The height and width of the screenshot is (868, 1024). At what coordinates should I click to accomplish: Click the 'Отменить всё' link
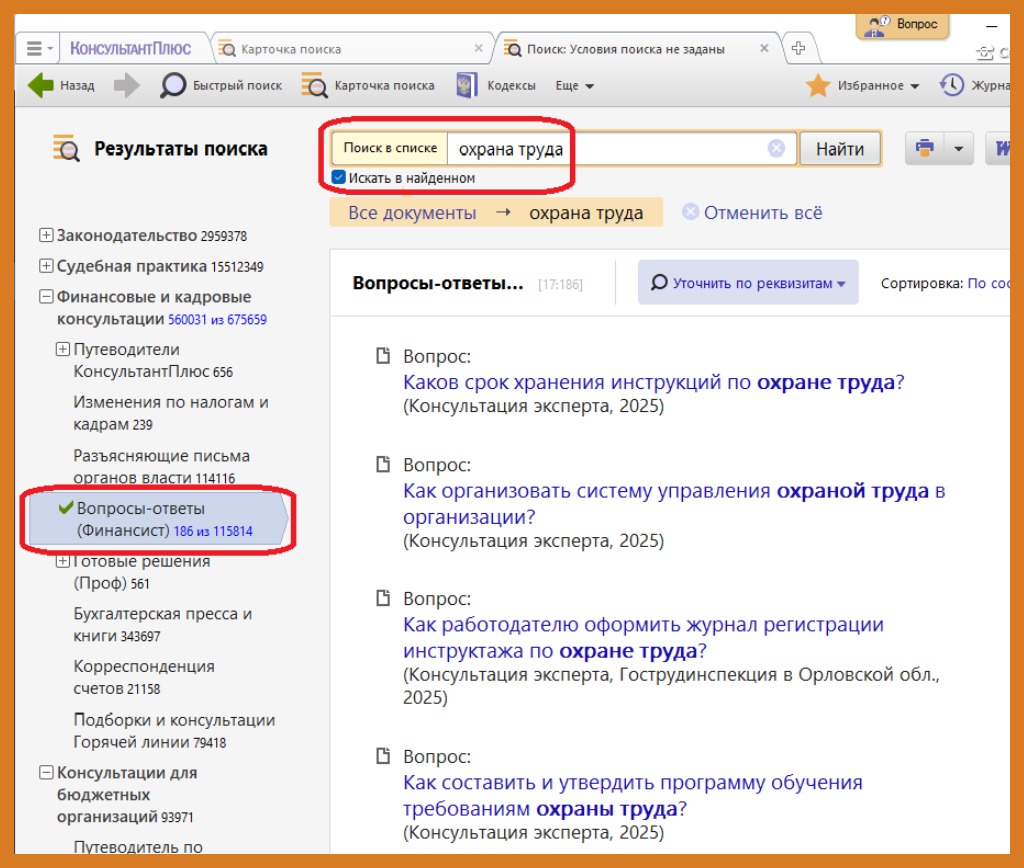point(762,213)
